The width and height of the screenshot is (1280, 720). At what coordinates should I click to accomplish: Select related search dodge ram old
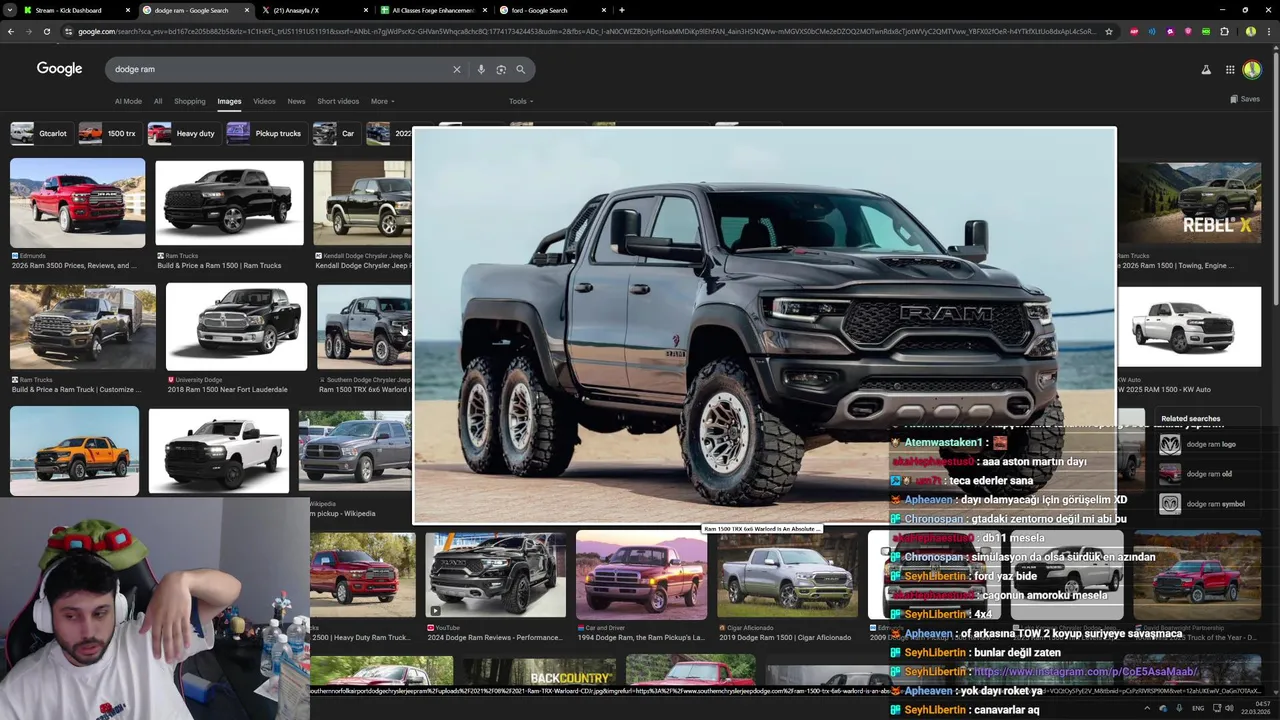[x=1209, y=474]
